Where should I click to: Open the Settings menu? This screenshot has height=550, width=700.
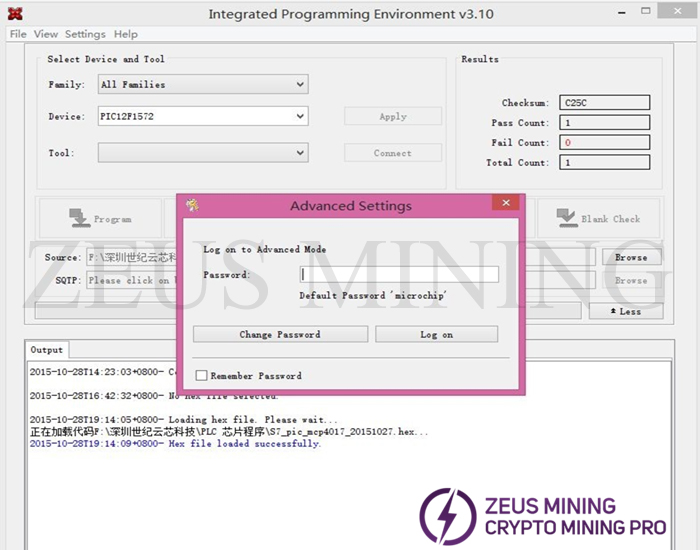click(85, 34)
